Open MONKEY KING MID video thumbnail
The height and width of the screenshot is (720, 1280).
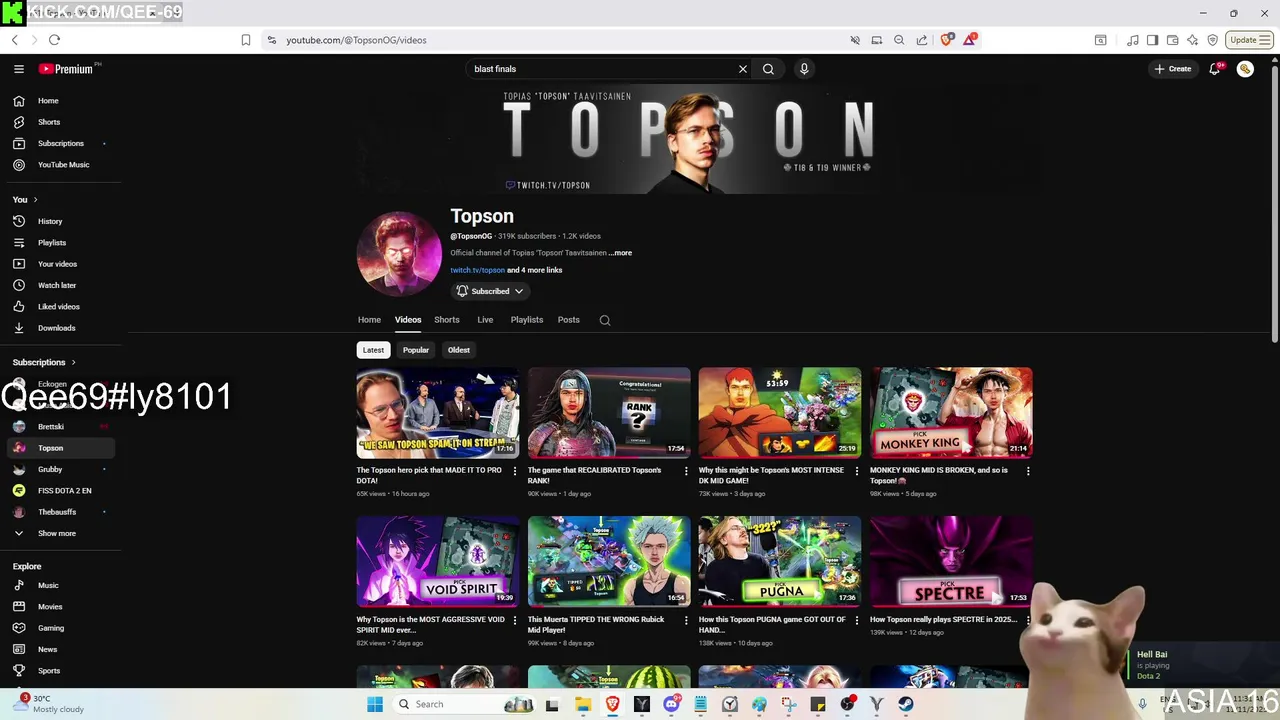951,413
